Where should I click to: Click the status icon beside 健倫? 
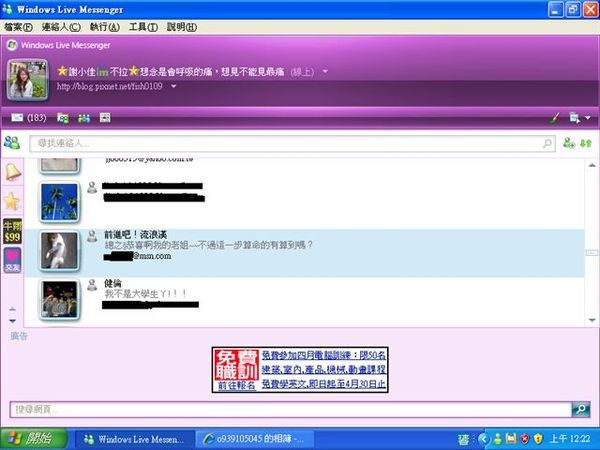(92, 285)
